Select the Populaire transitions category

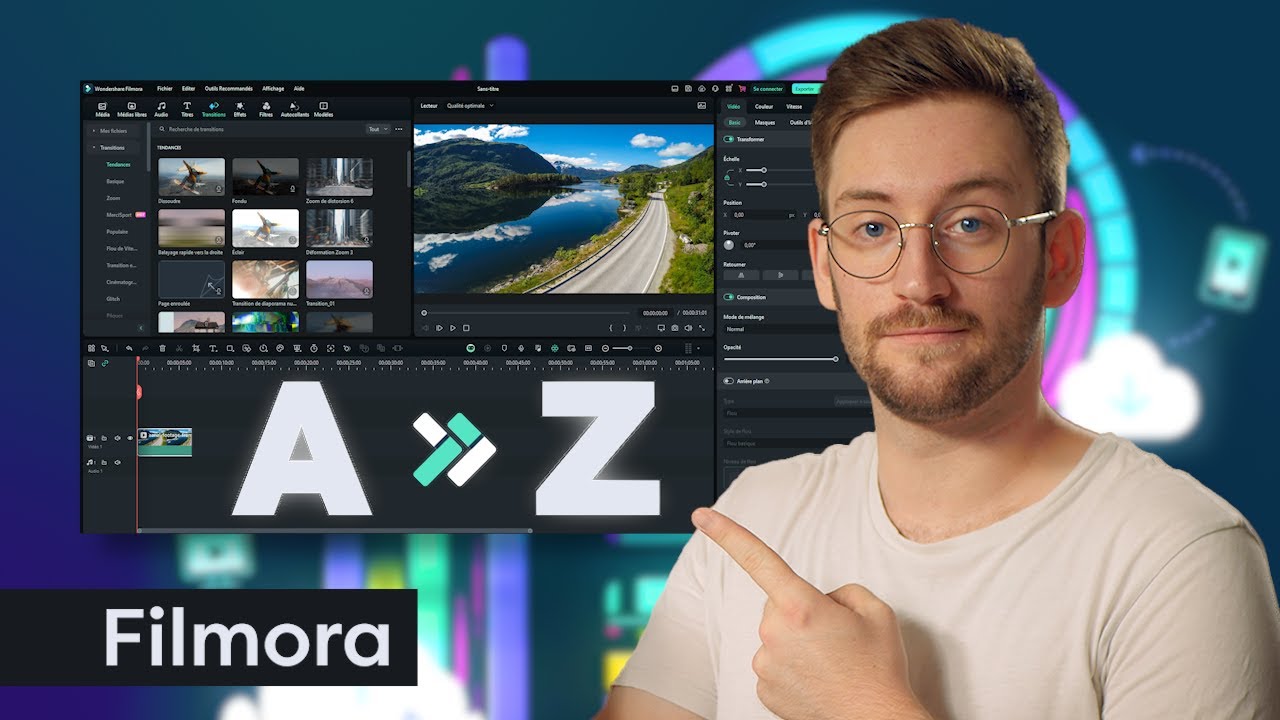pos(117,231)
